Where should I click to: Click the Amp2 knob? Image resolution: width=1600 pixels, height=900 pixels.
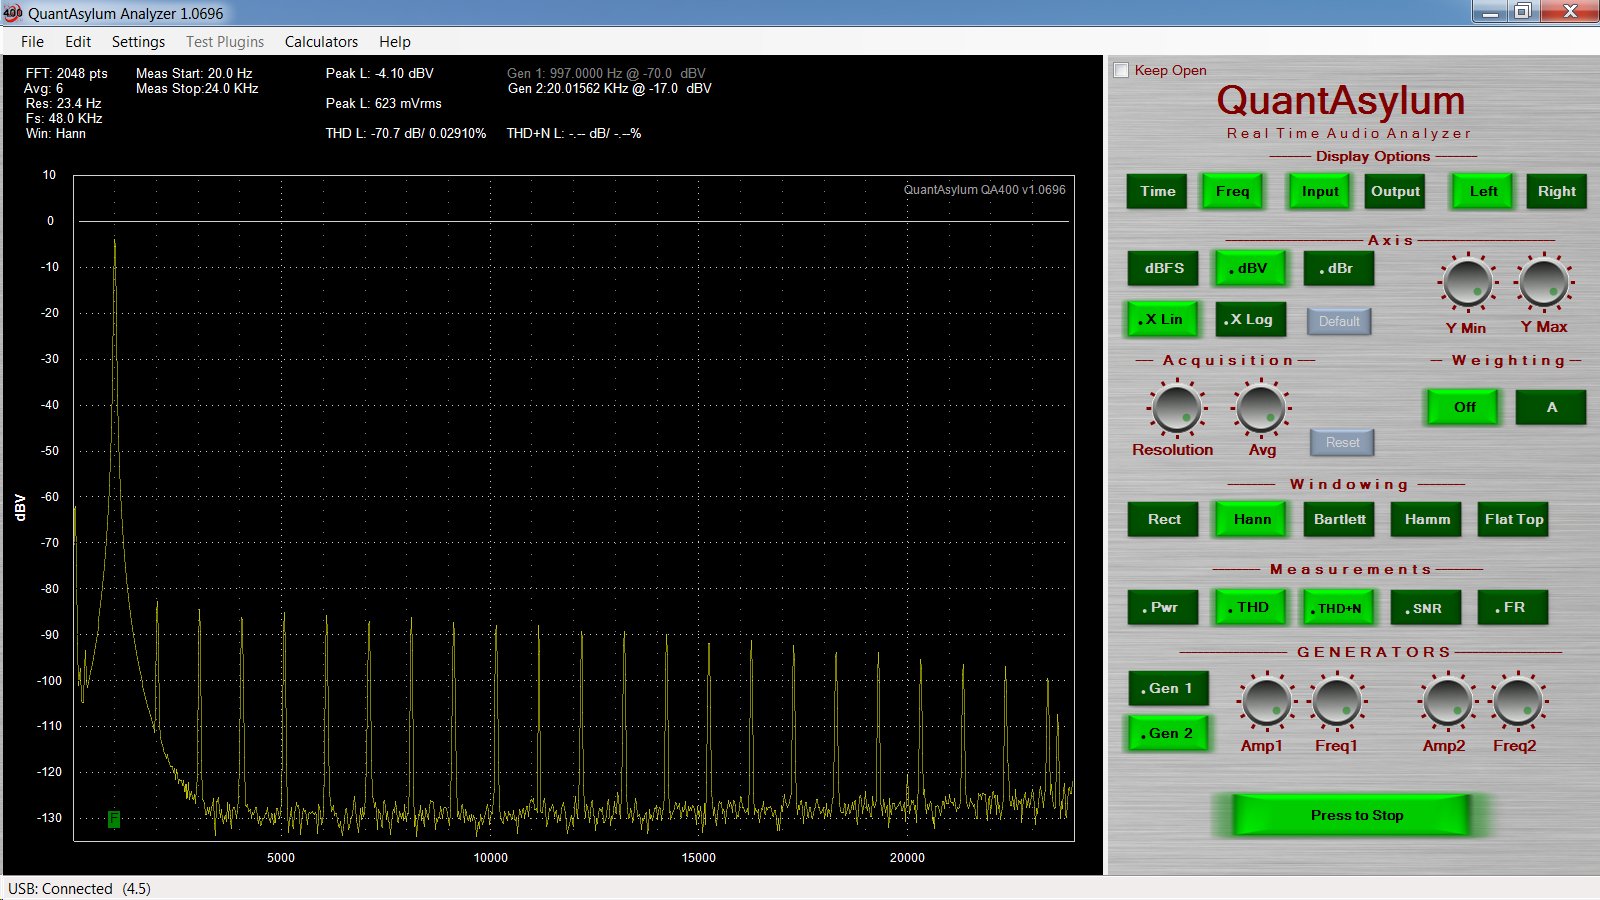[1447, 701]
